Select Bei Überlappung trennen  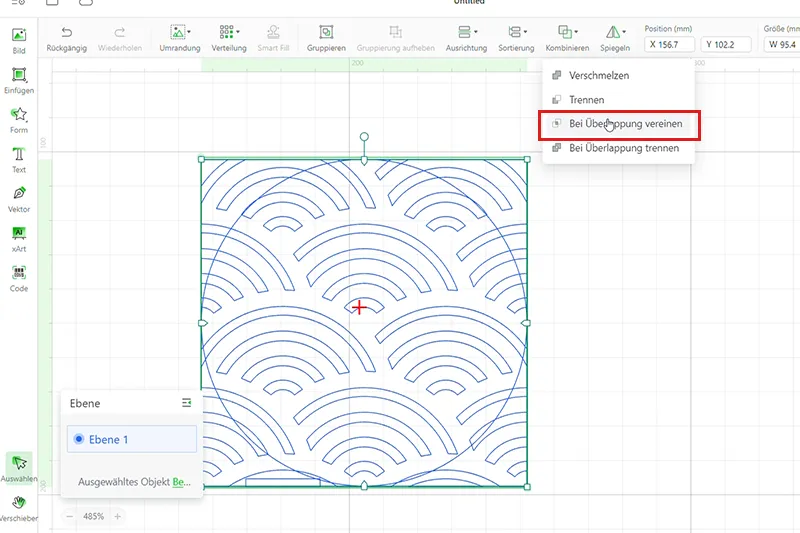coord(618,148)
